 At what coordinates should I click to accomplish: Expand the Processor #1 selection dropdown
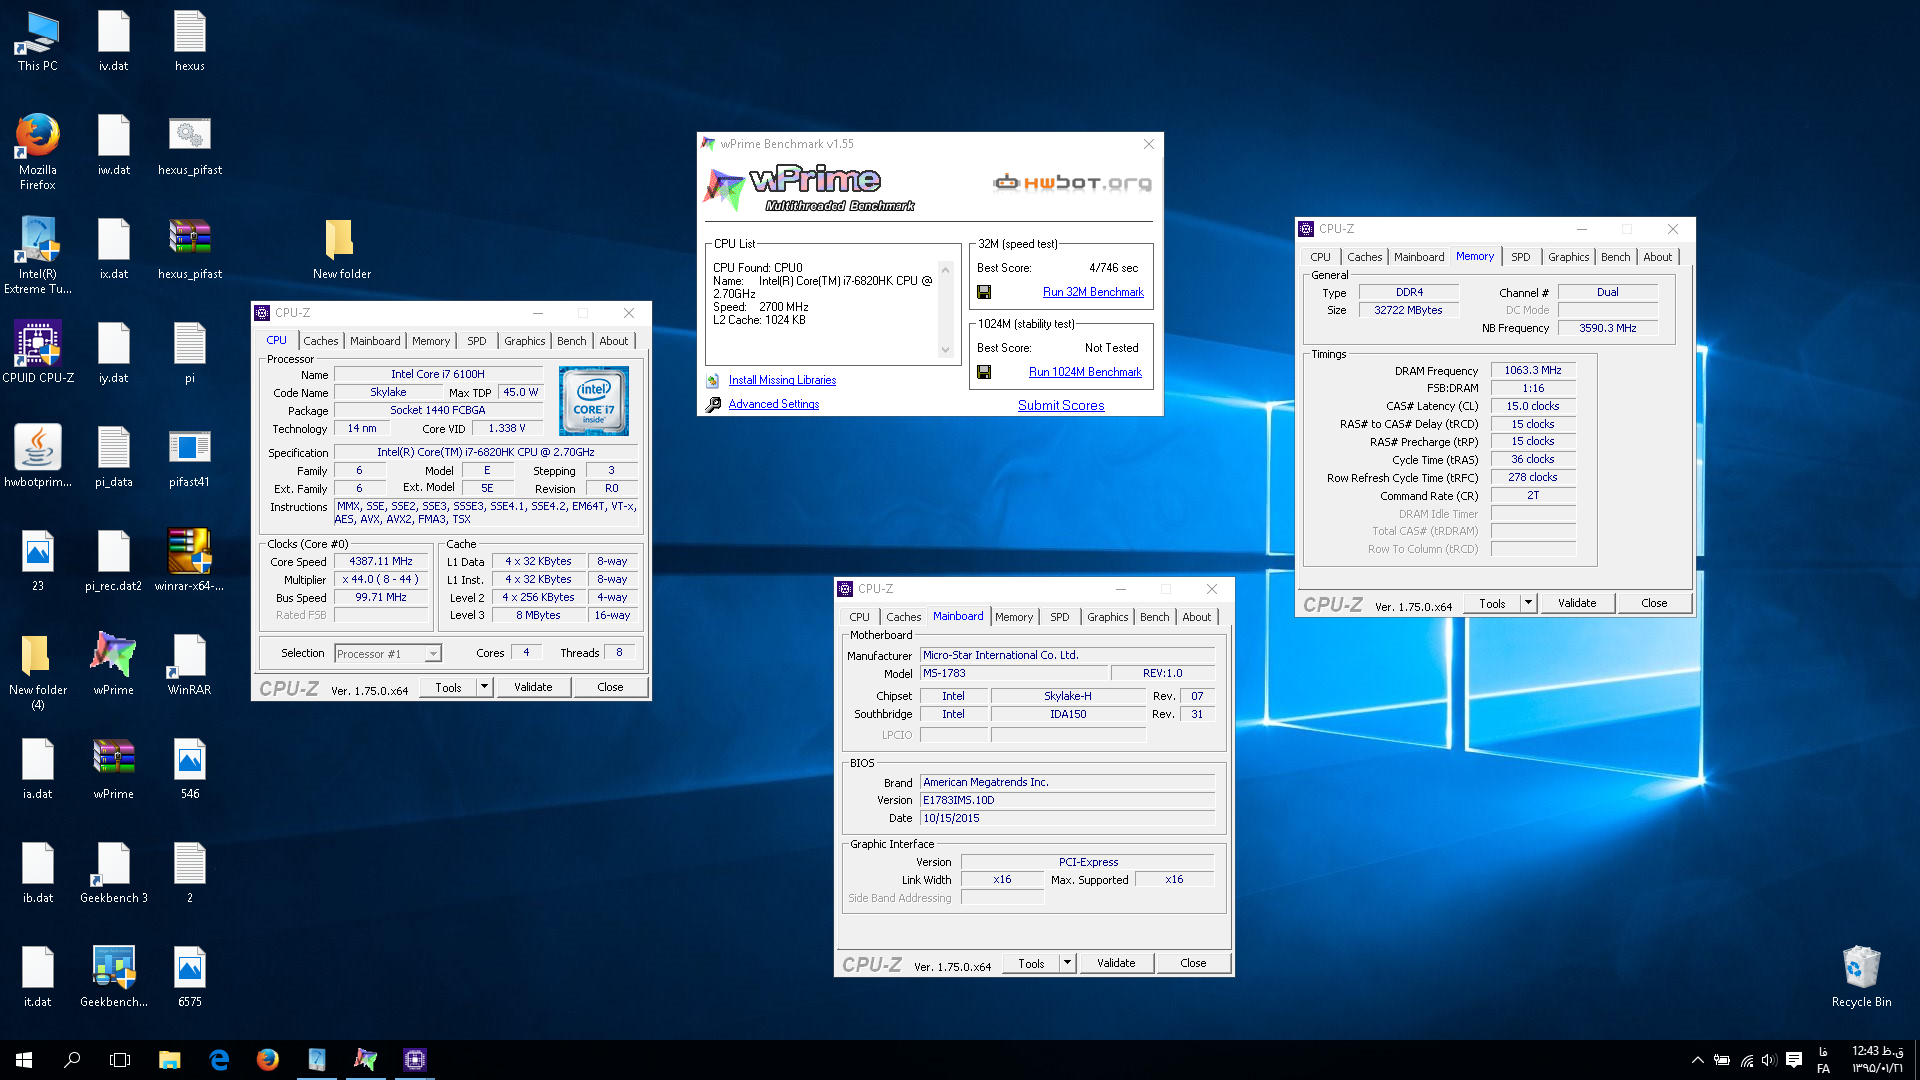433,654
